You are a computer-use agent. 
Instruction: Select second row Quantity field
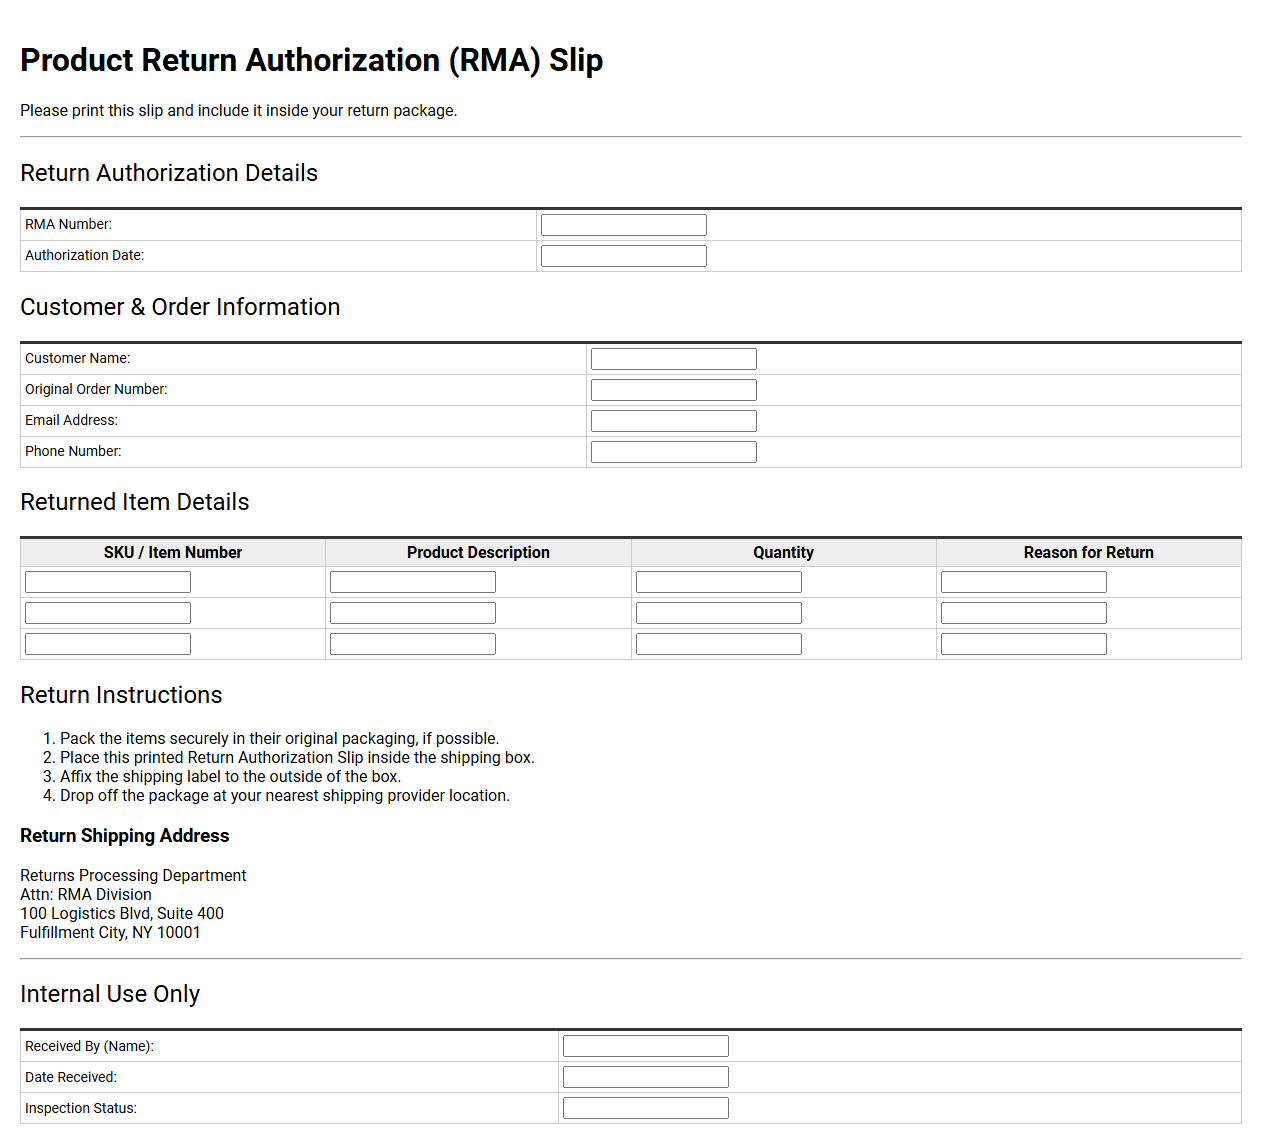pyautogui.click(x=719, y=613)
